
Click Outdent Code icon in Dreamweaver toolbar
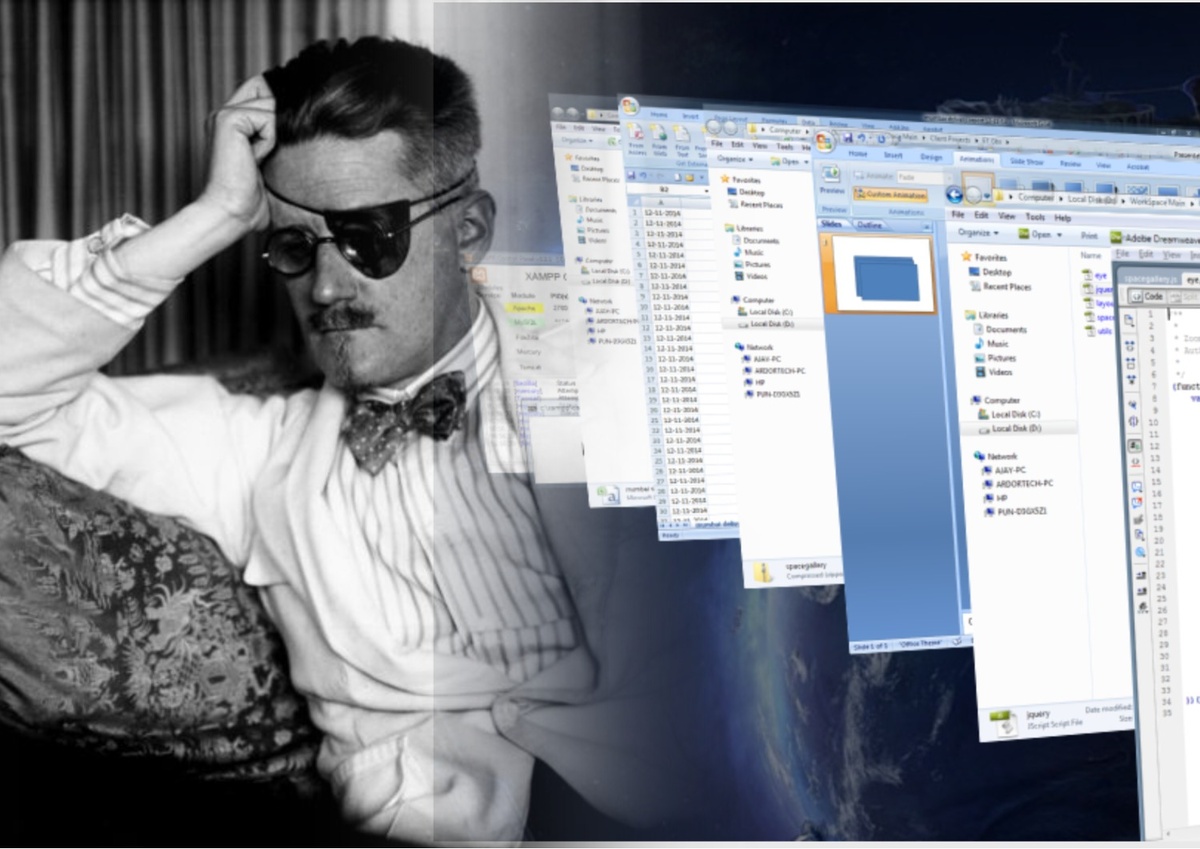[1142, 590]
